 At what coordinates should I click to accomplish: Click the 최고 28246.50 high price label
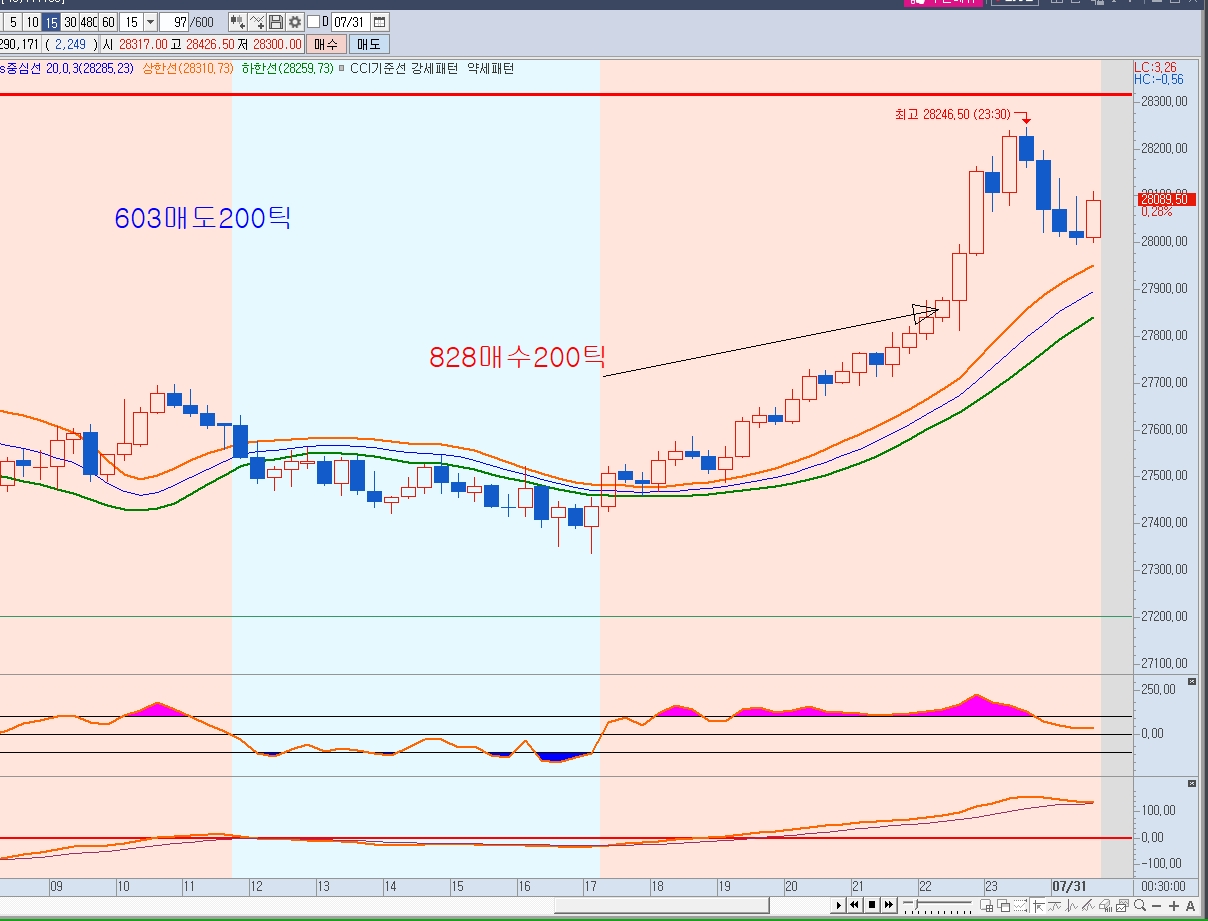(x=952, y=114)
